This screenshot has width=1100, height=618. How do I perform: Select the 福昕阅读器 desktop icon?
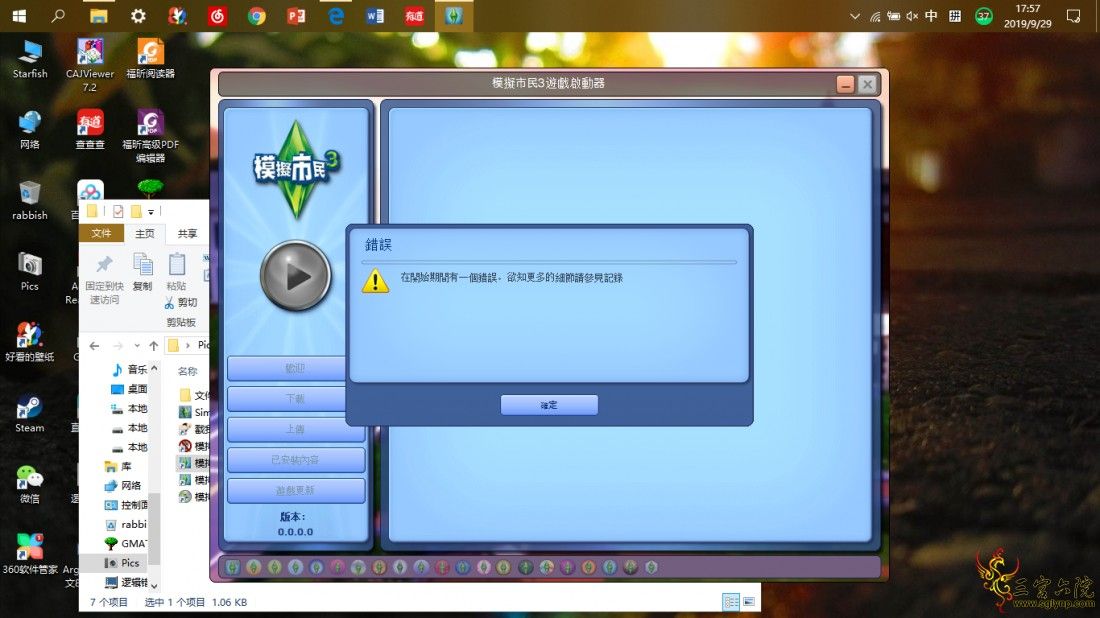[150, 60]
